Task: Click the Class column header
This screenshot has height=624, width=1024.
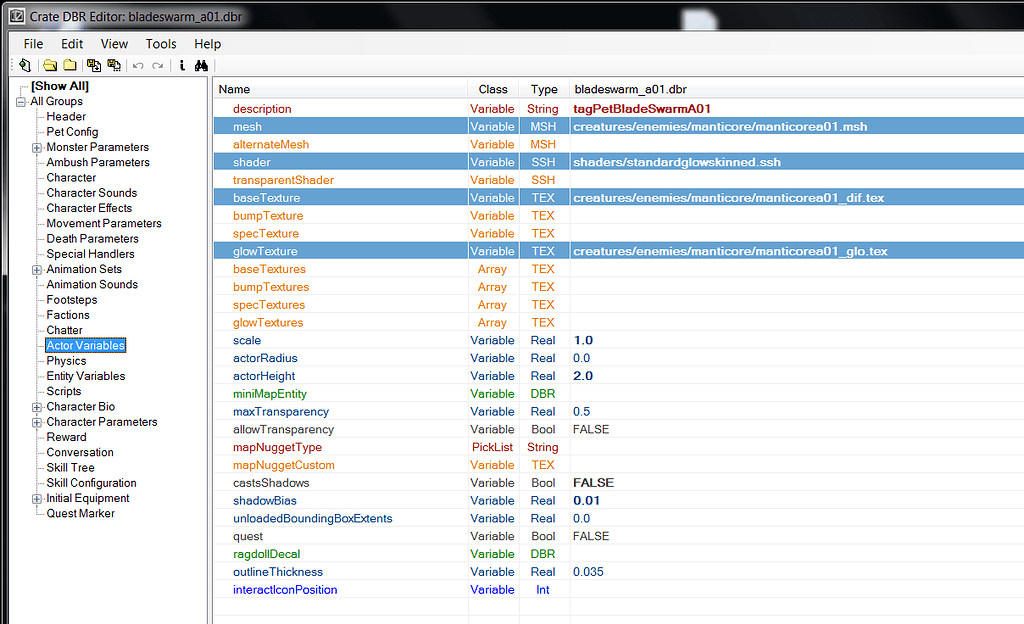Action: coord(493,89)
